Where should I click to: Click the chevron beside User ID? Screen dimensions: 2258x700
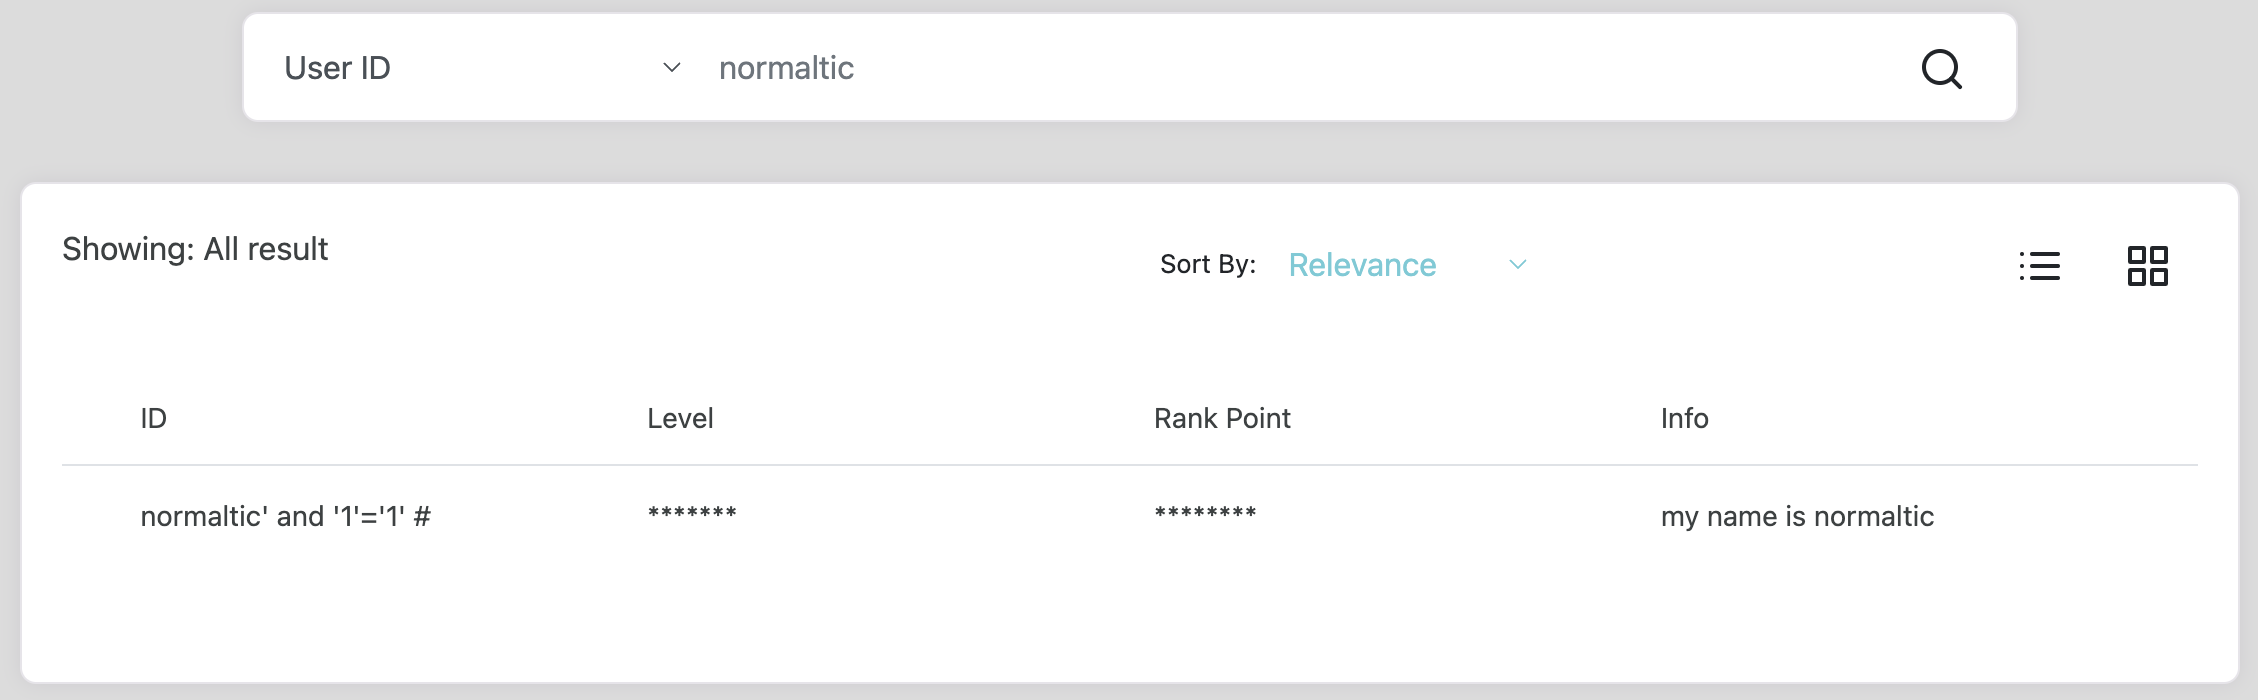click(x=672, y=68)
